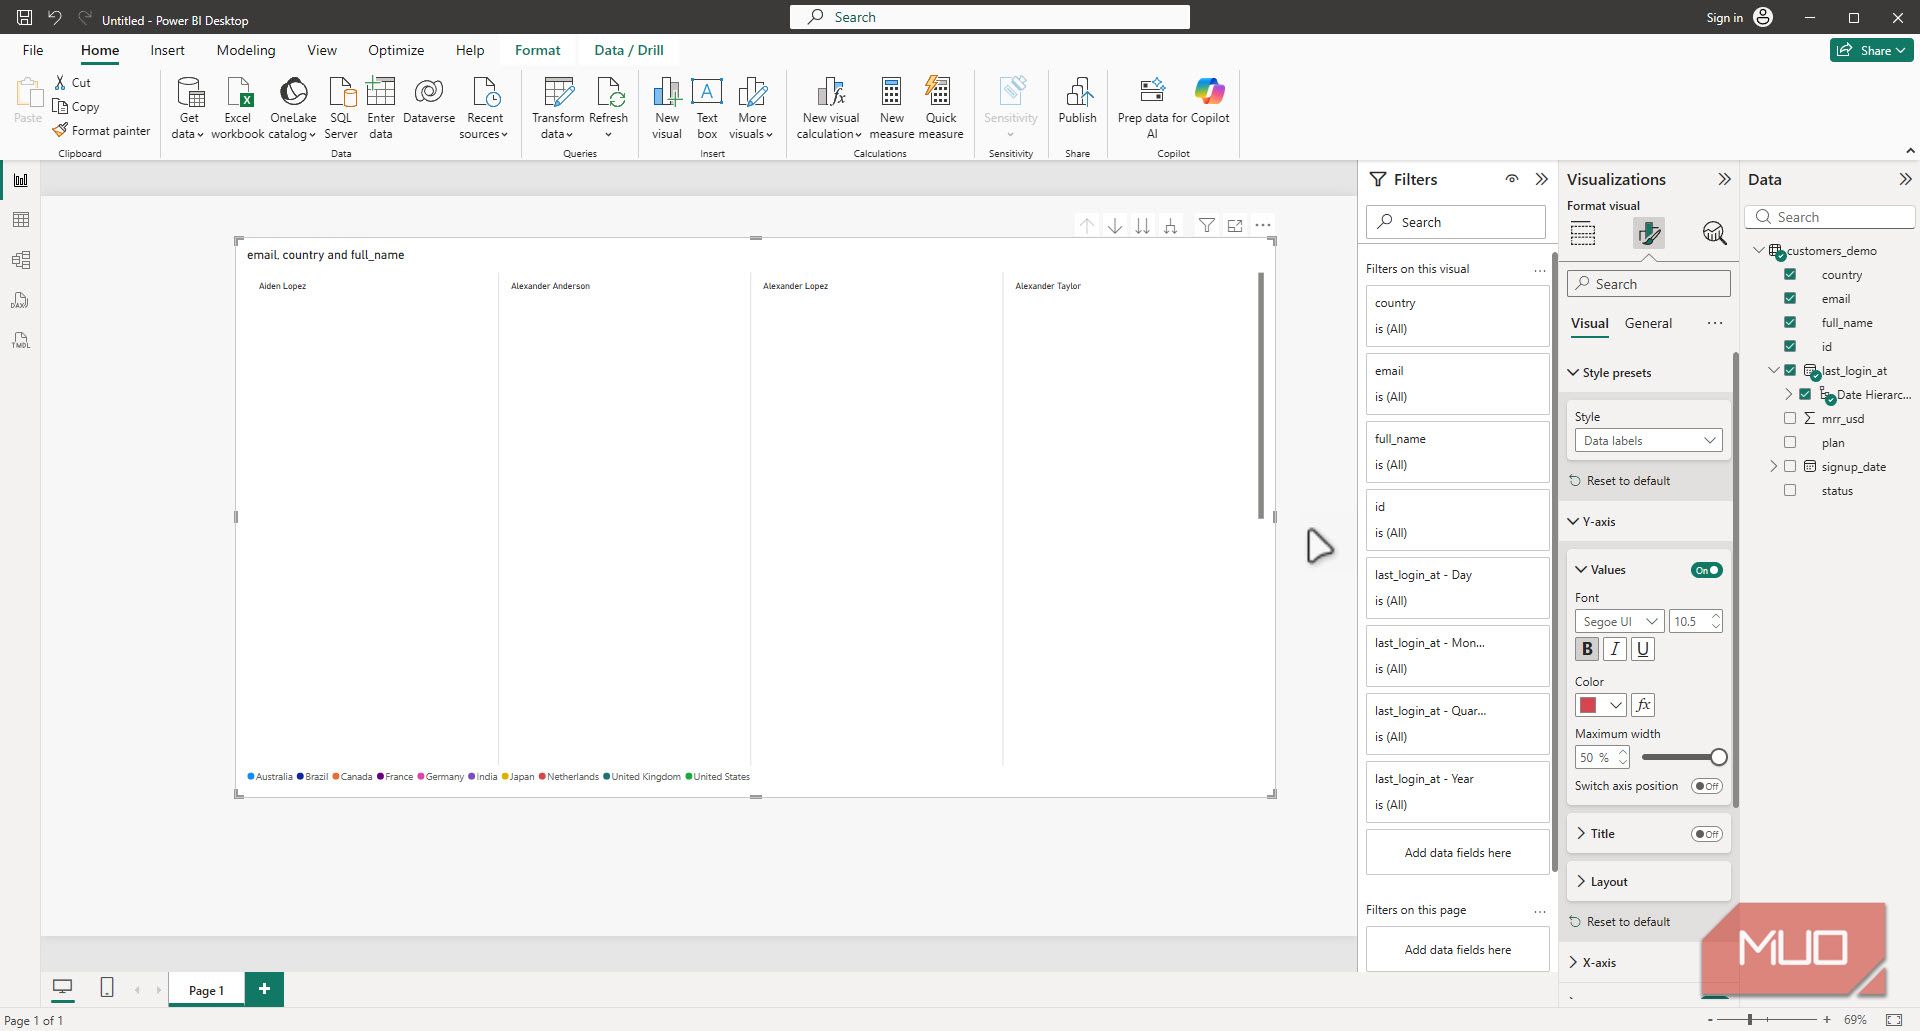Click the Excel workbook icon
This screenshot has height=1031, width=1920.
click(x=238, y=93)
